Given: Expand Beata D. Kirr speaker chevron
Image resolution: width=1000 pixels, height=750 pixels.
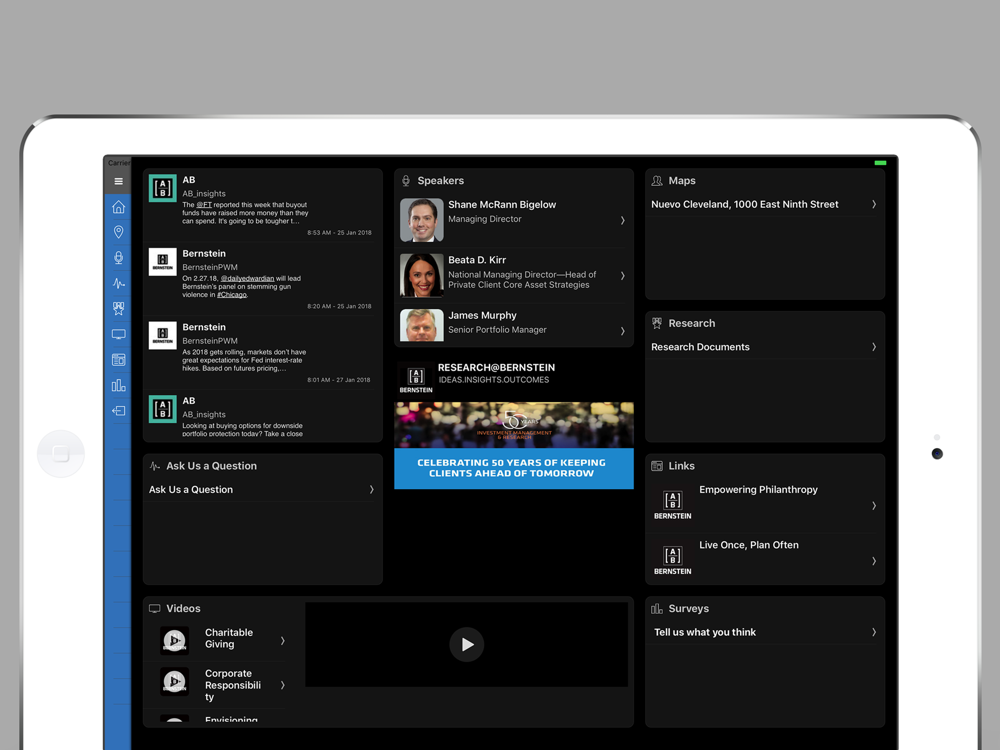Looking at the screenshot, I should pyautogui.click(x=622, y=276).
